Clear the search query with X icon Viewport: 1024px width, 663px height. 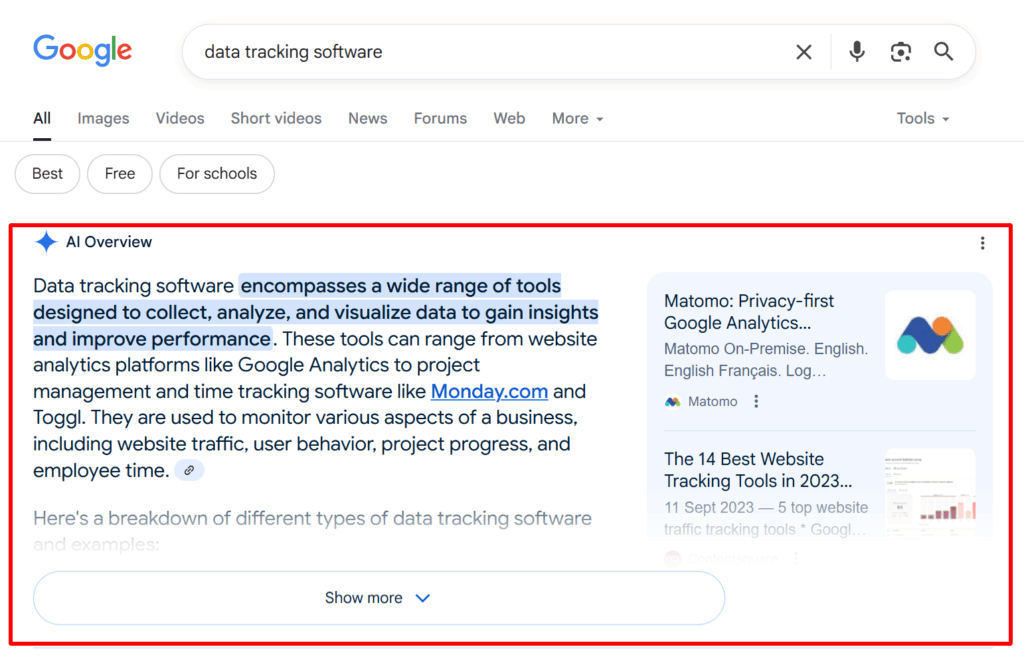[x=804, y=52]
